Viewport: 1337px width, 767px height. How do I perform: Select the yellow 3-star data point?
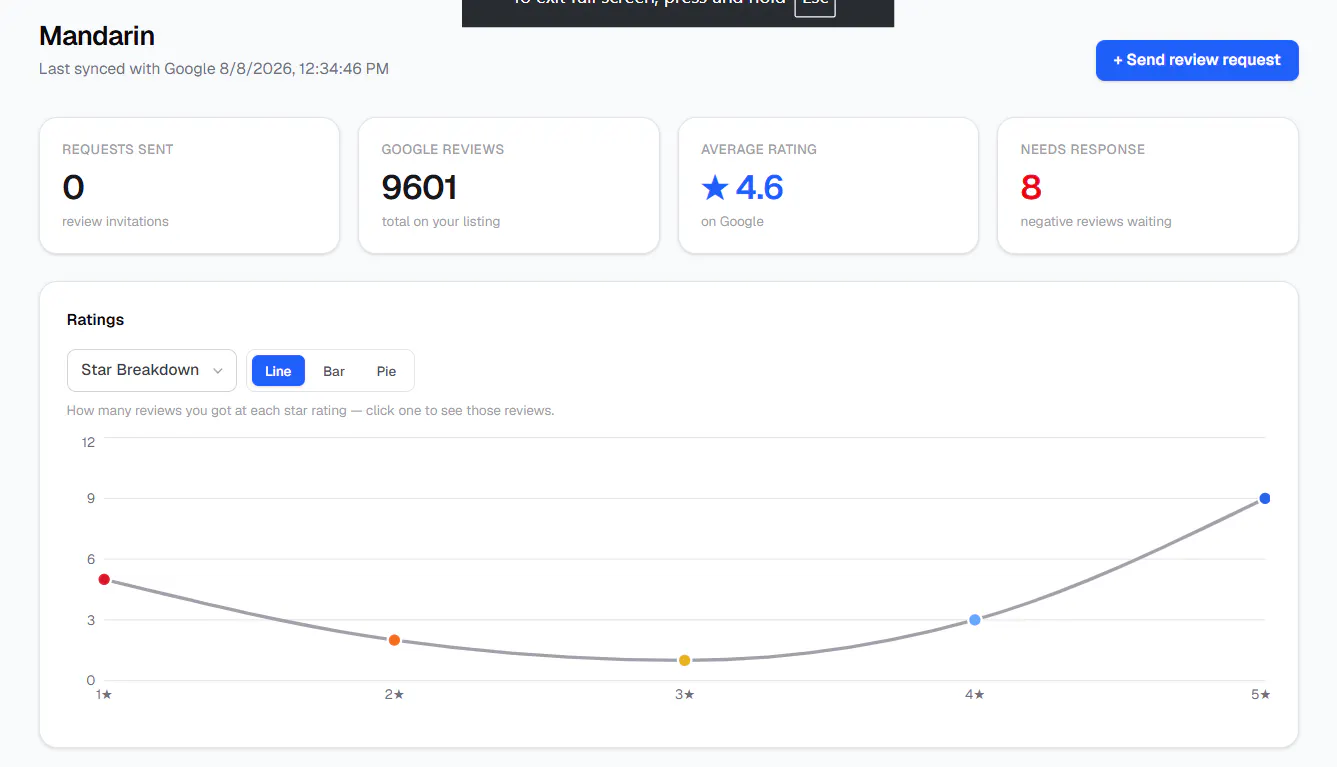[685, 660]
